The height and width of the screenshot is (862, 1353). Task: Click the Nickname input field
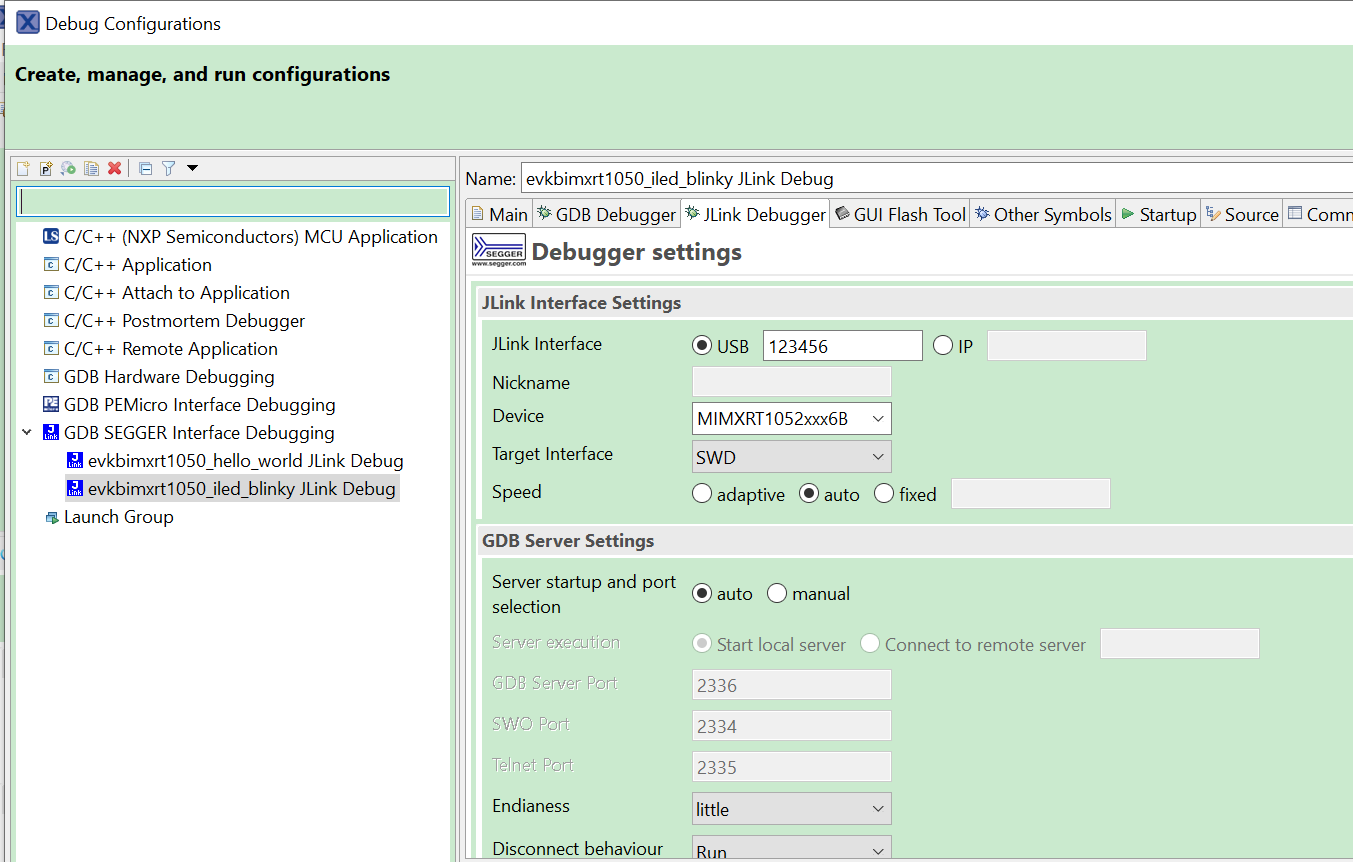click(792, 382)
